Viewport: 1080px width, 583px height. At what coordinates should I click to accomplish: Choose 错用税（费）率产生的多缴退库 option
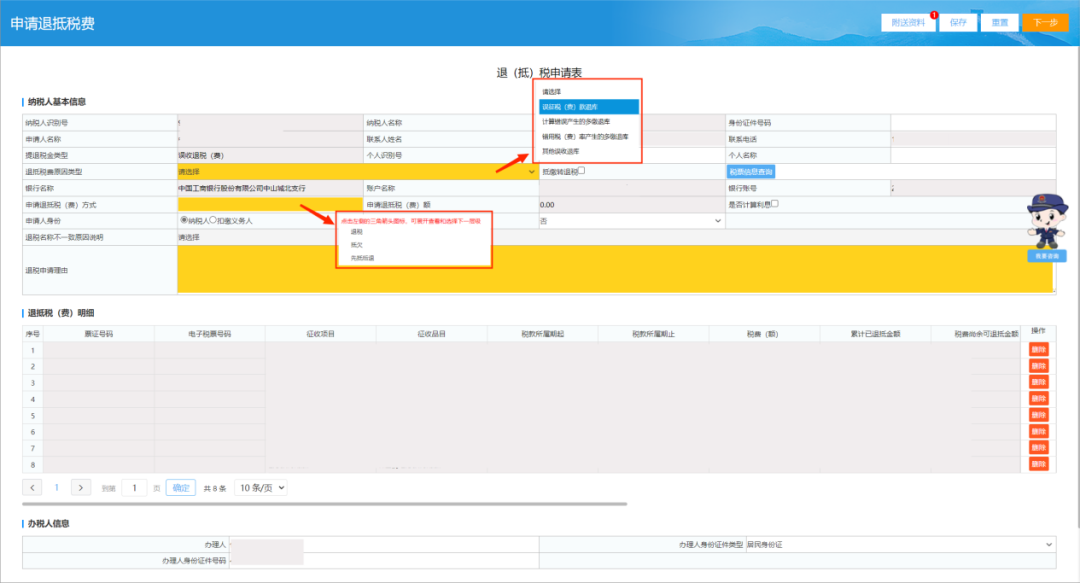[585, 136]
